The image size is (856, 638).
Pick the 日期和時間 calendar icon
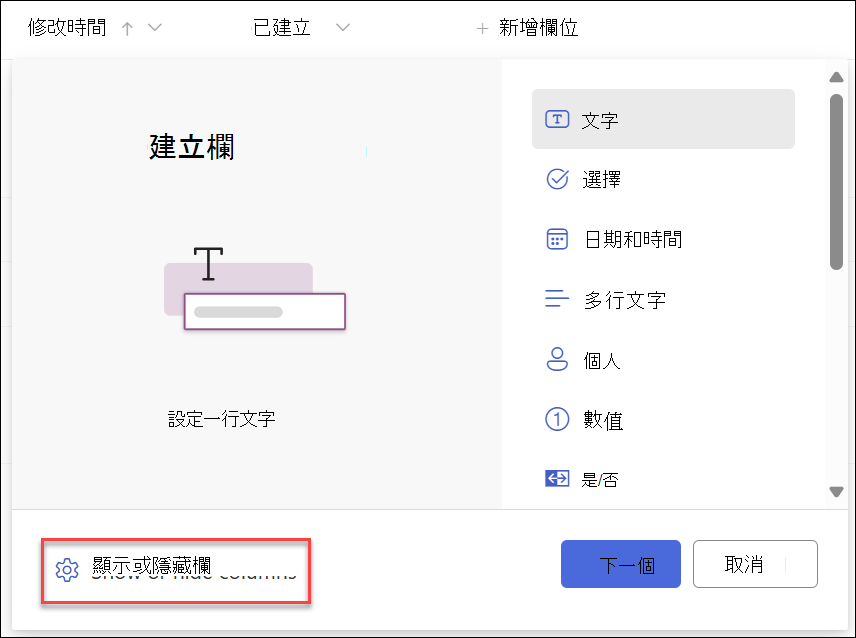pyautogui.click(x=557, y=239)
